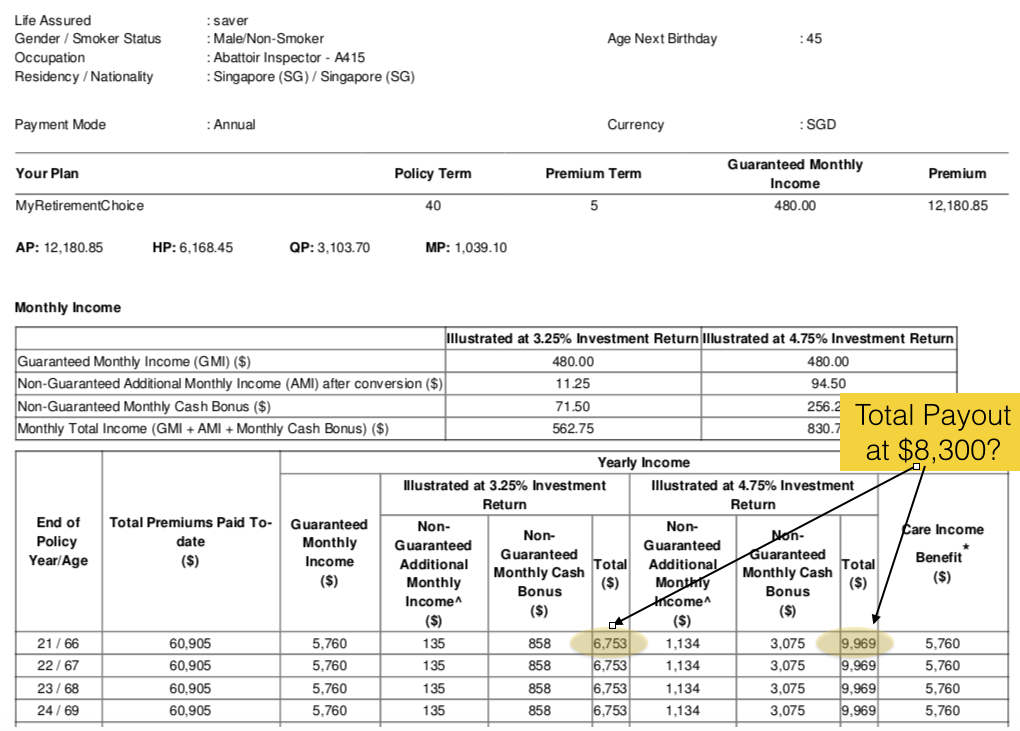Select the SGD currency value
The height and width of the screenshot is (731, 1020).
point(820,125)
